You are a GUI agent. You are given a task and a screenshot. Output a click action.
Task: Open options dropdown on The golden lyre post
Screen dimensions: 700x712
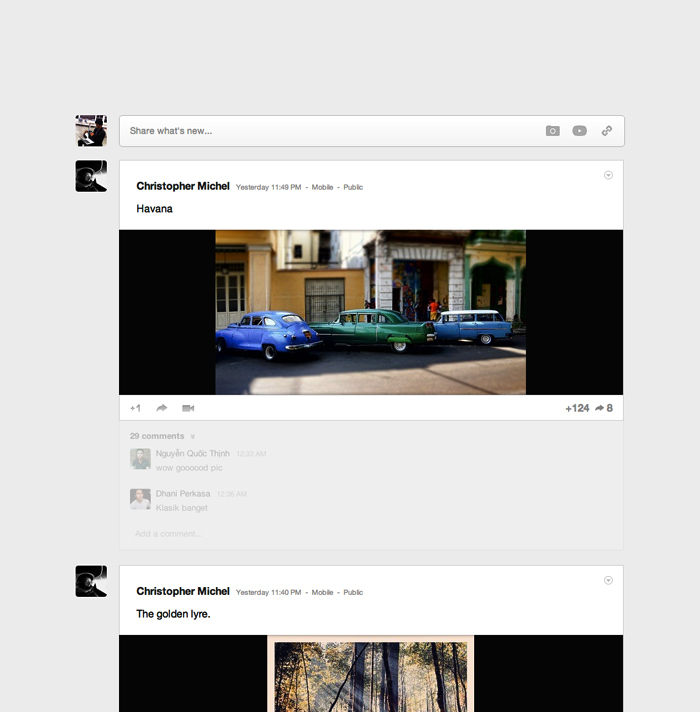coord(608,580)
